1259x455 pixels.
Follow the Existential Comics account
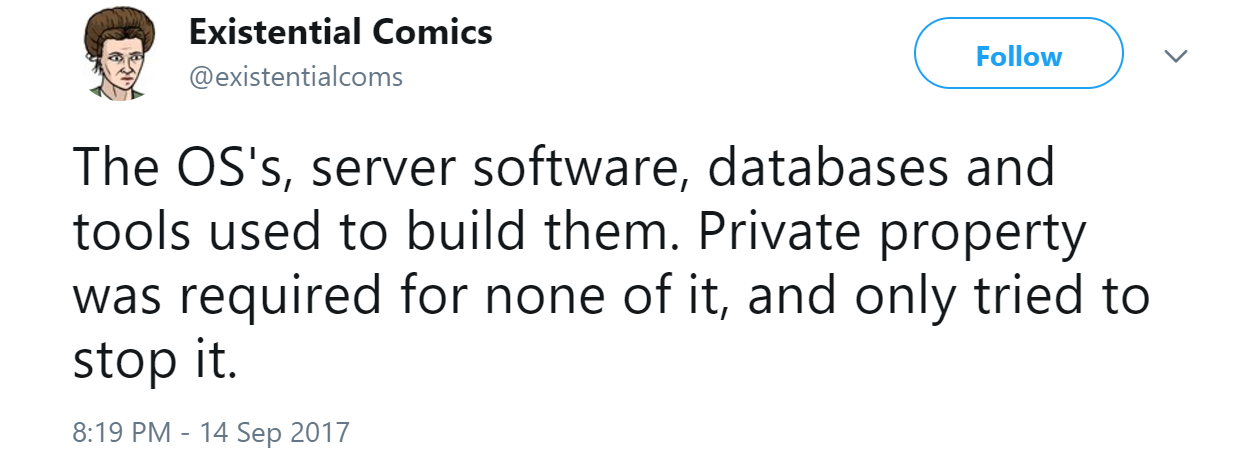pos(1019,57)
